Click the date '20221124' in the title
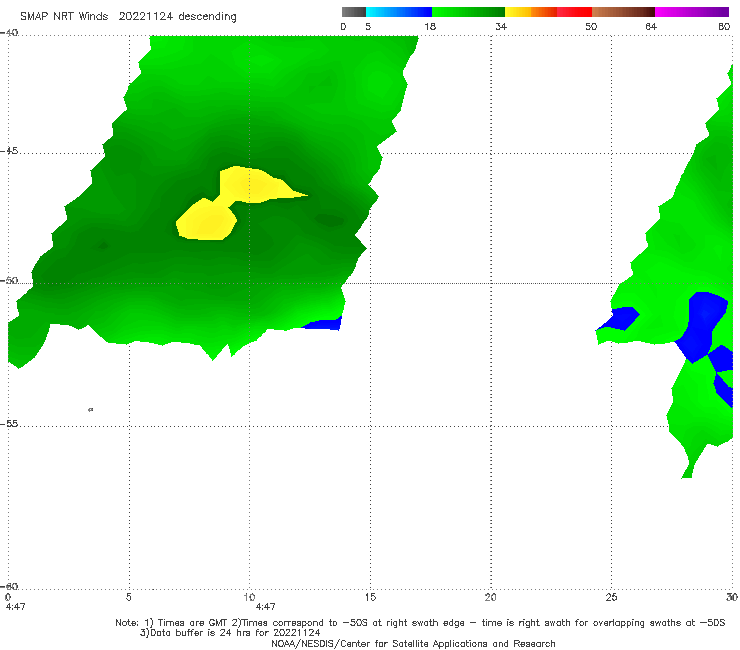Viewport: 740px width, 650px height. [146, 16]
